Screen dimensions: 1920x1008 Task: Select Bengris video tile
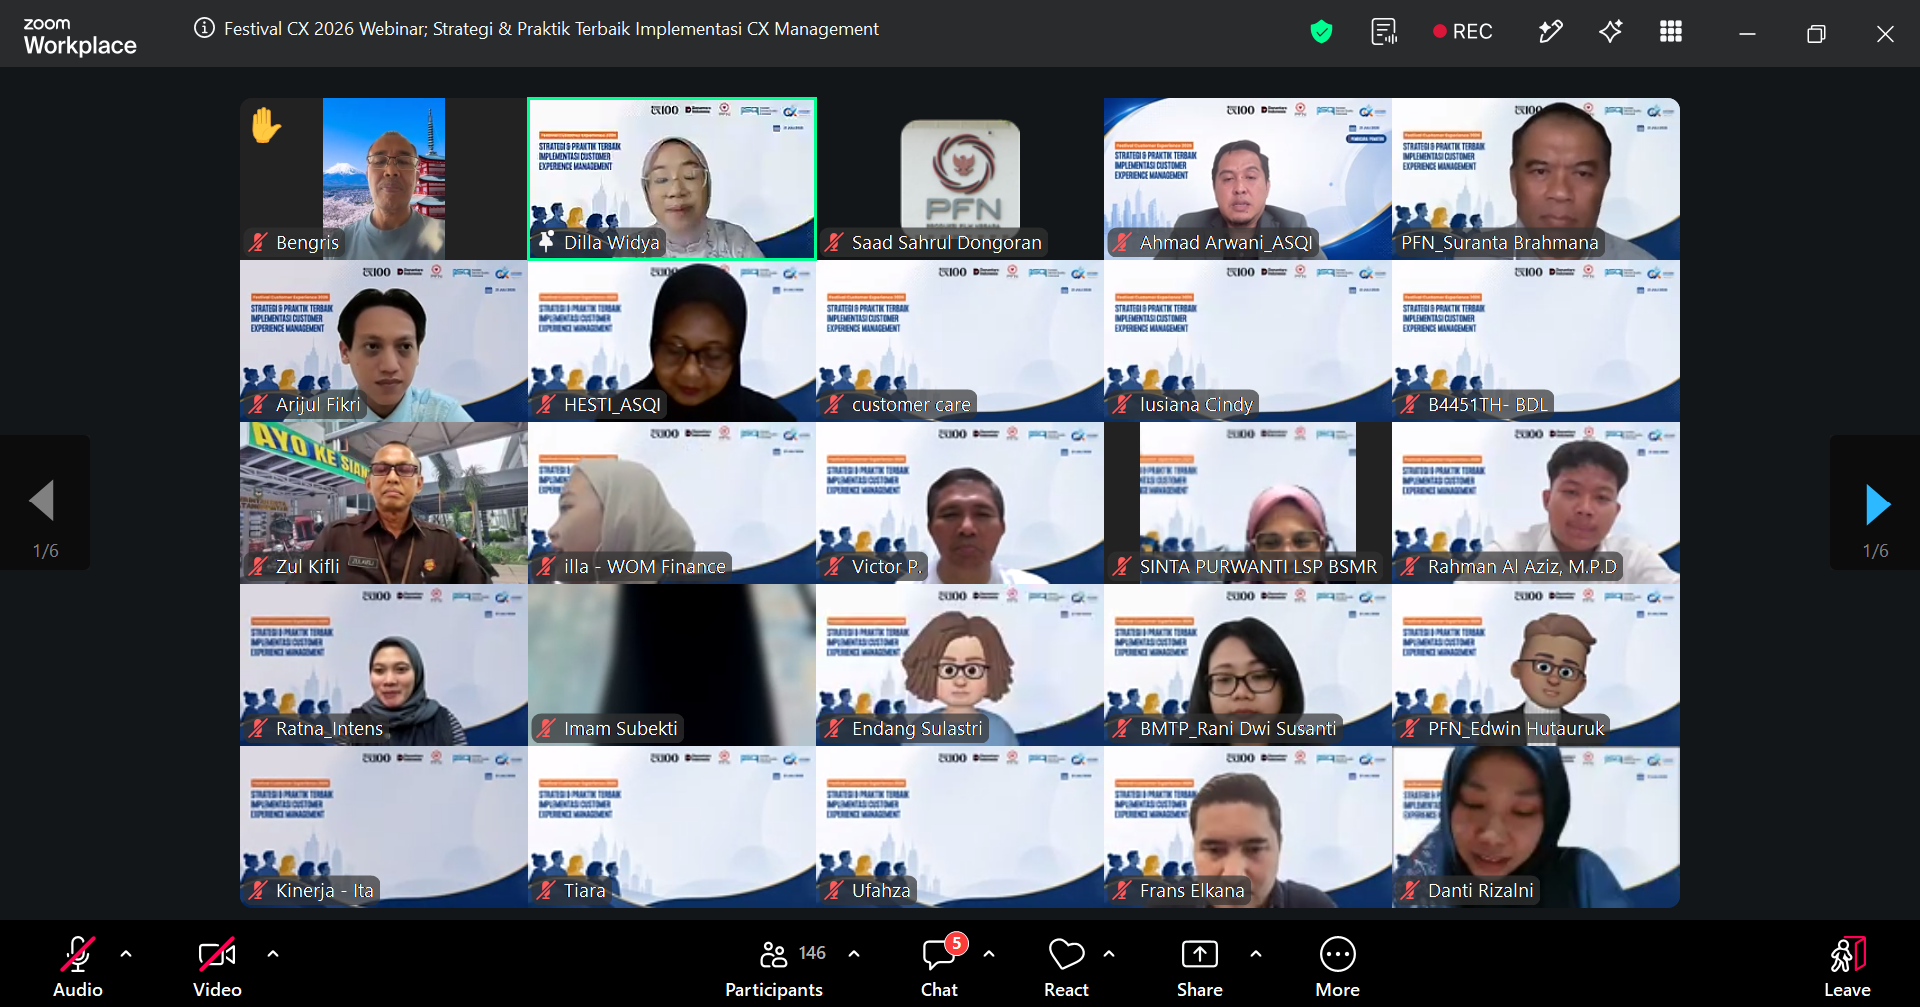pyautogui.click(x=384, y=179)
